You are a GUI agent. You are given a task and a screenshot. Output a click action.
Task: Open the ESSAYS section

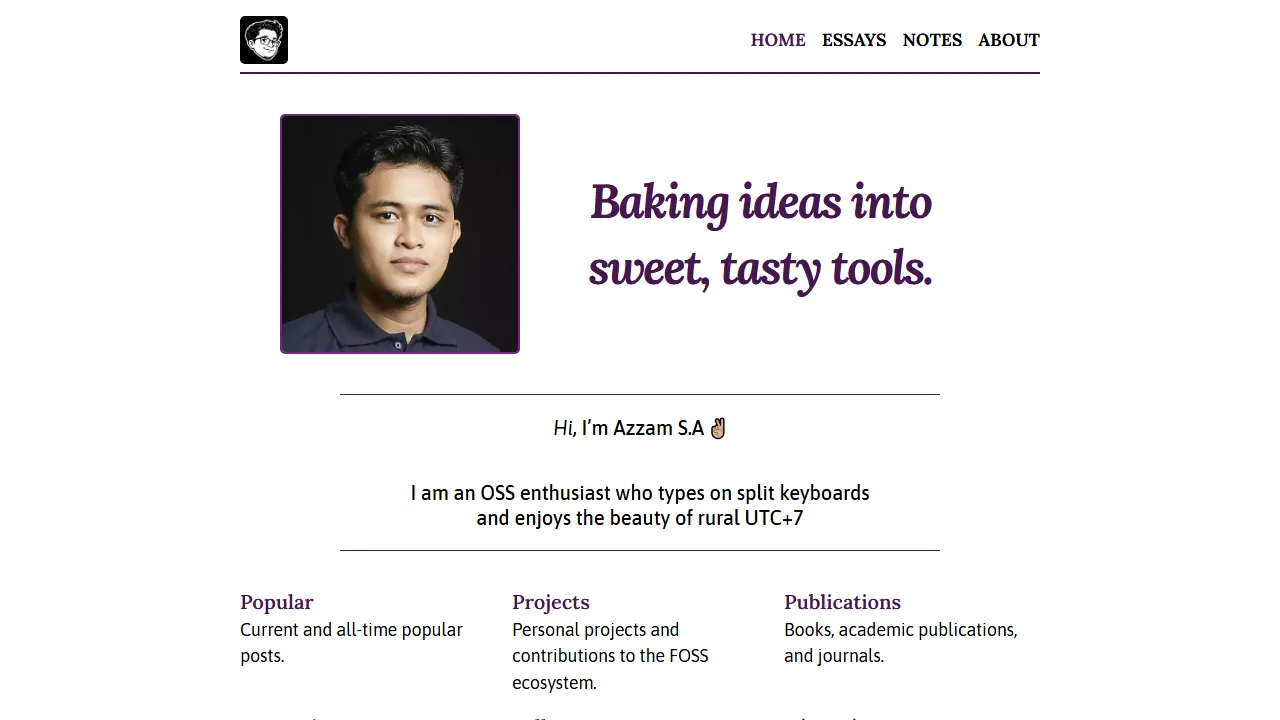[x=854, y=40]
